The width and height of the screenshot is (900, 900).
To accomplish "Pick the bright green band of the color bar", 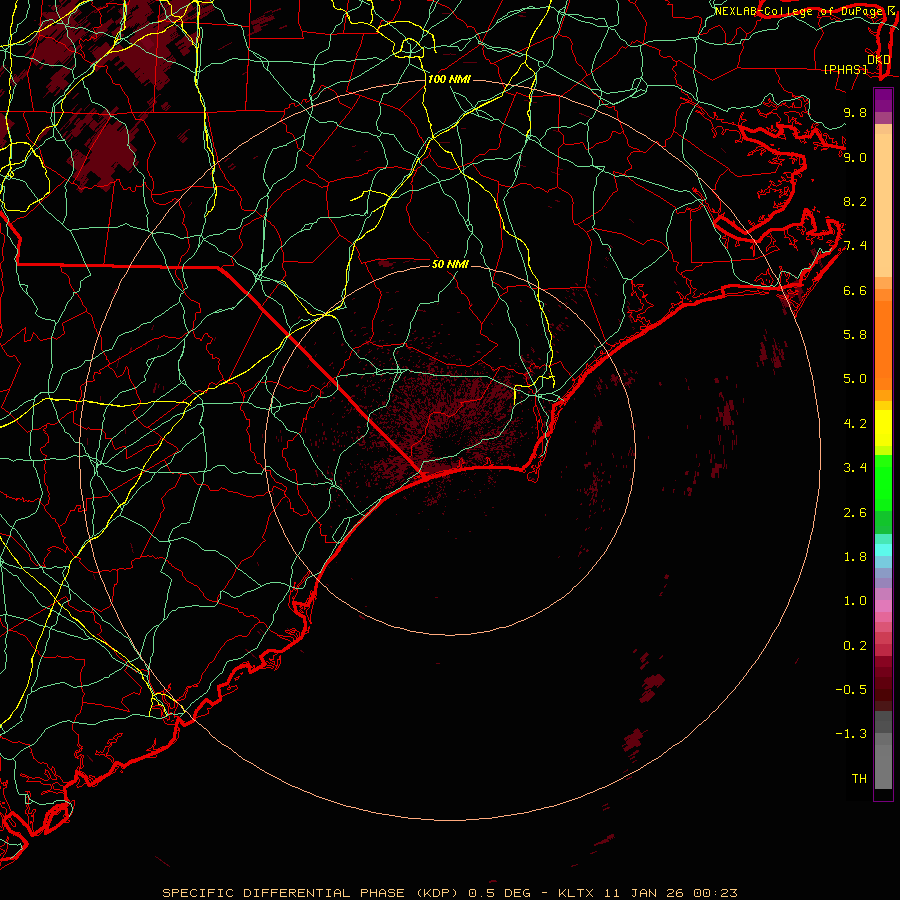I will pos(883,482).
